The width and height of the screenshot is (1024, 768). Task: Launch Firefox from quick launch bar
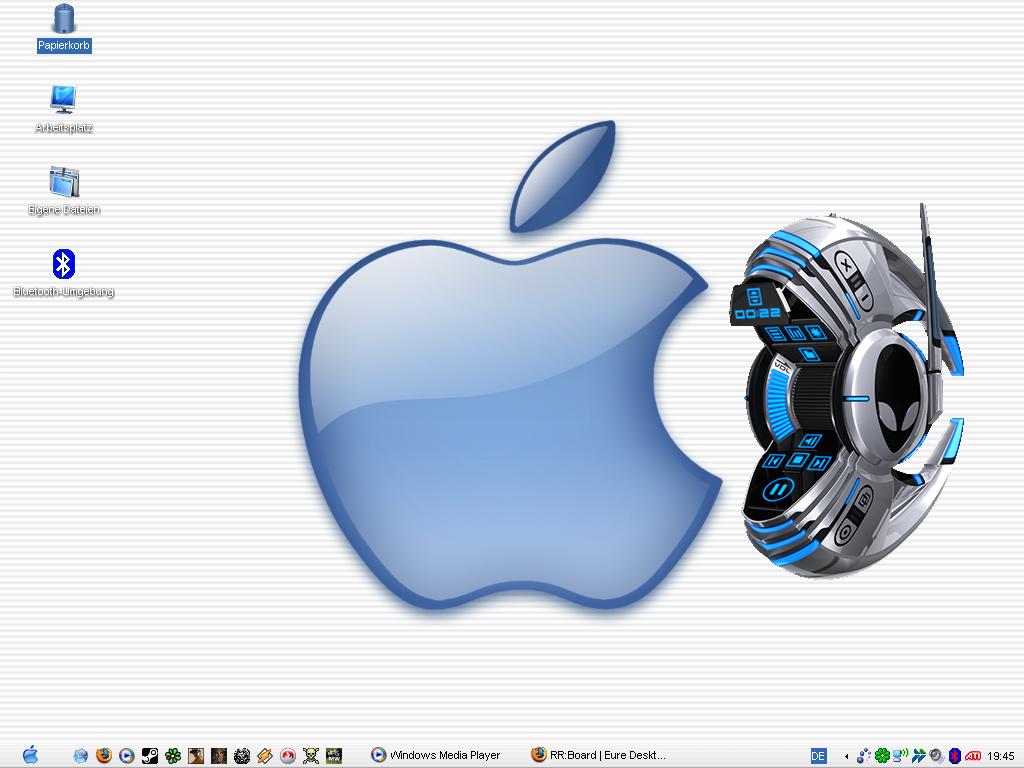(x=104, y=756)
